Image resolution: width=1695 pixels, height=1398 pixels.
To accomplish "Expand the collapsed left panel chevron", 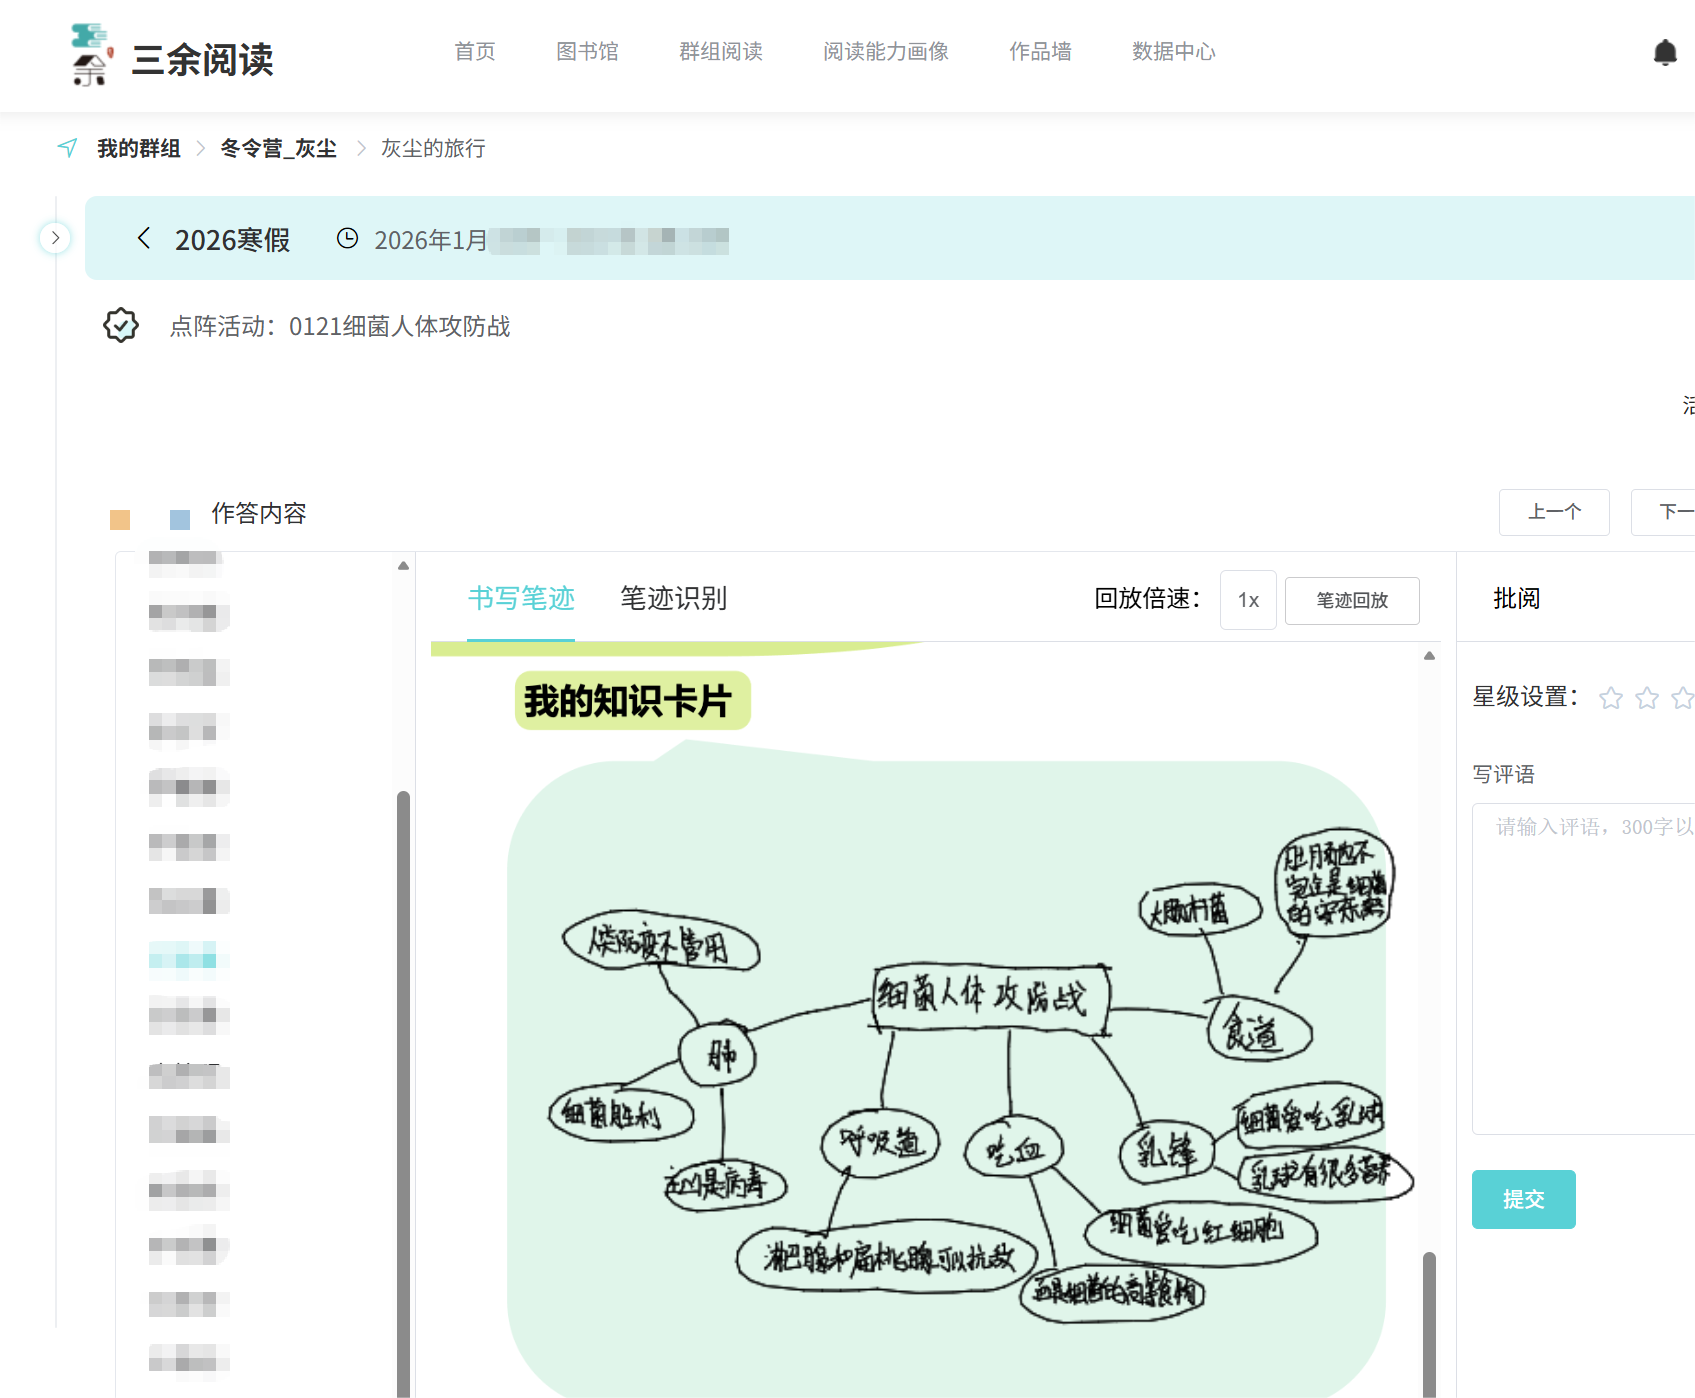I will point(55,239).
